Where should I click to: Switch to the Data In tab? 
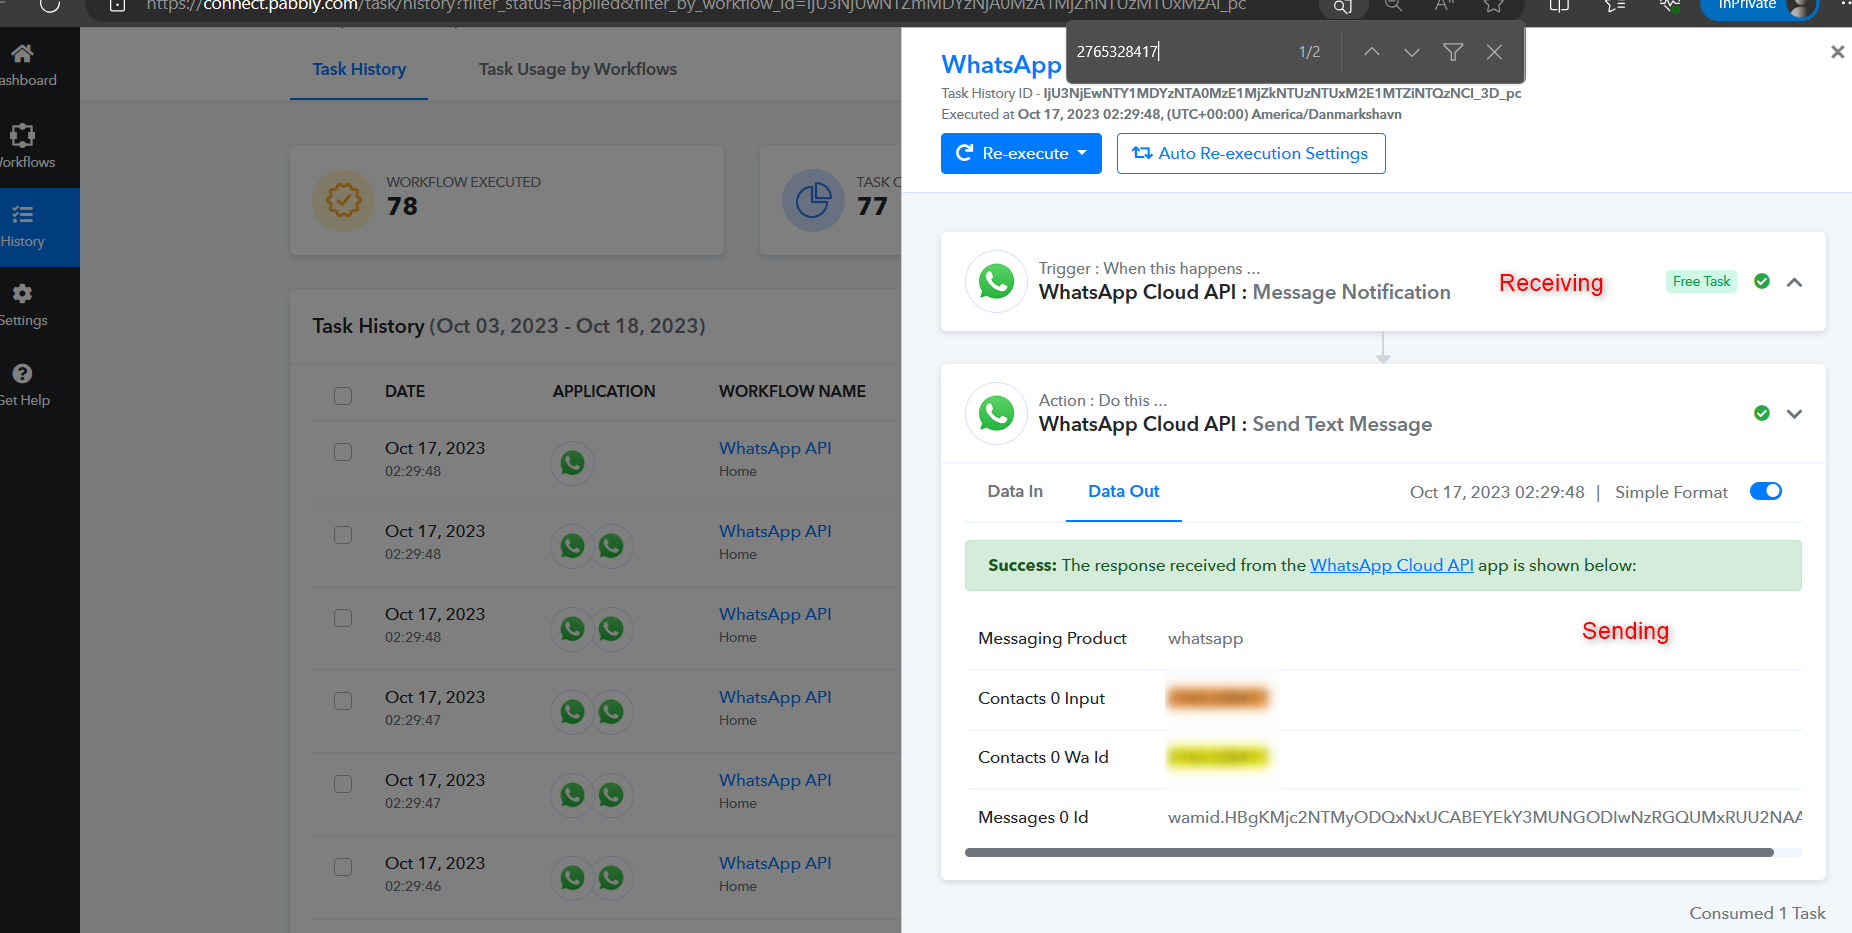point(1015,491)
